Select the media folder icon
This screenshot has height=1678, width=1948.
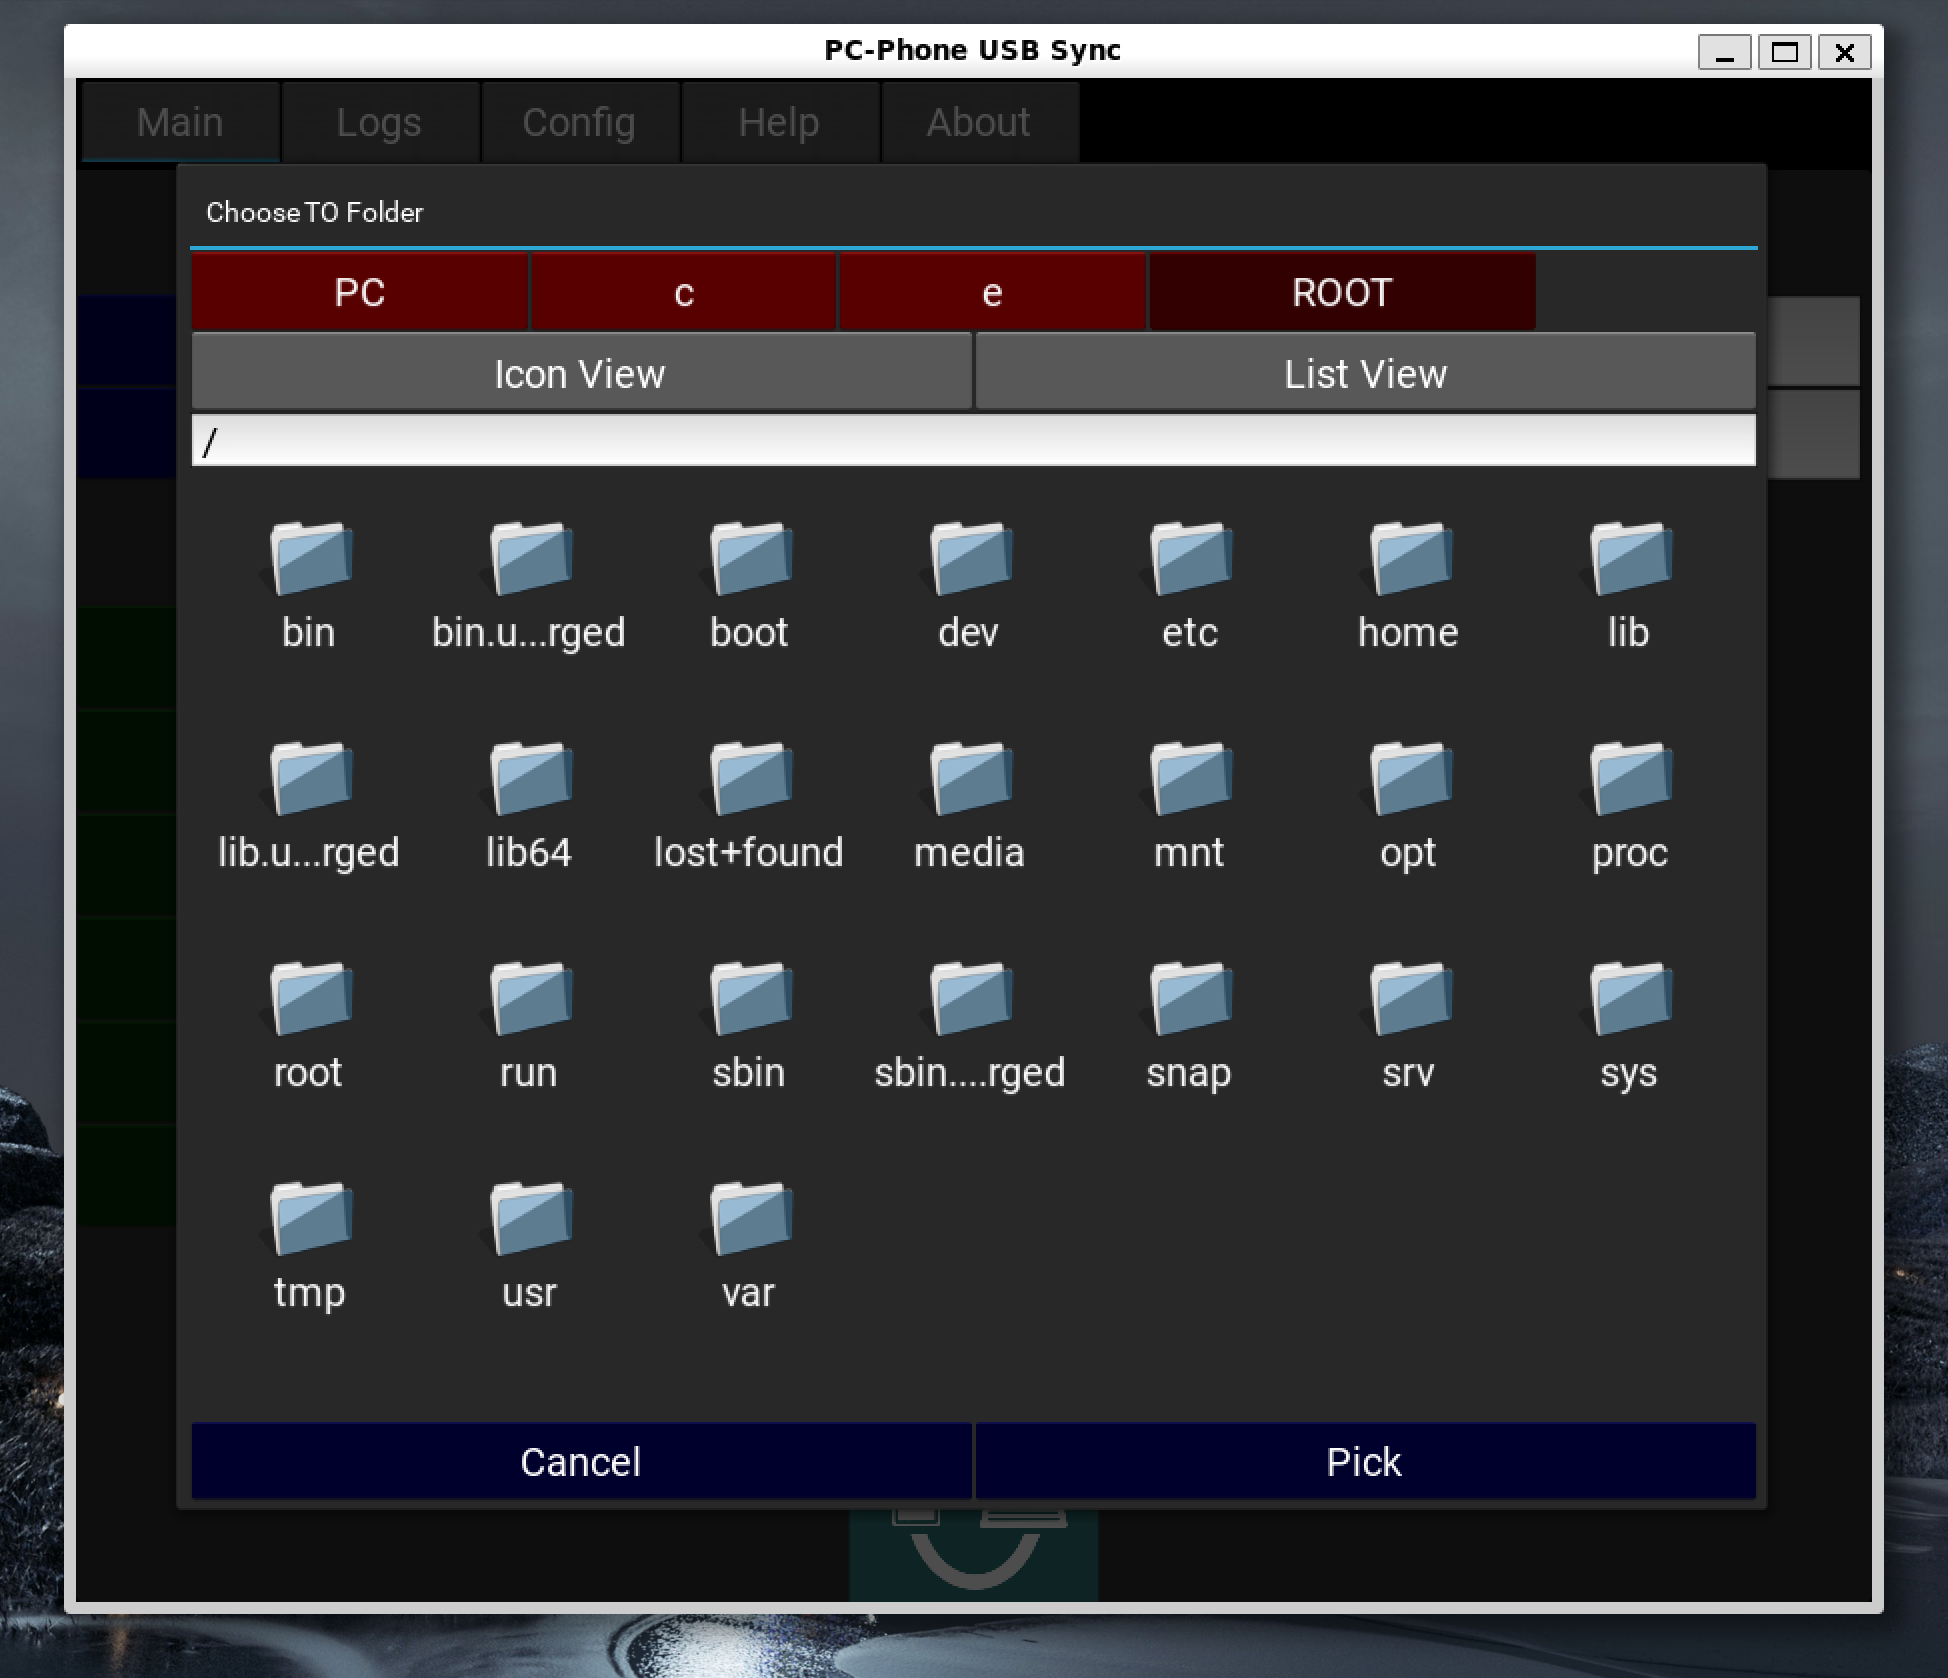969,779
